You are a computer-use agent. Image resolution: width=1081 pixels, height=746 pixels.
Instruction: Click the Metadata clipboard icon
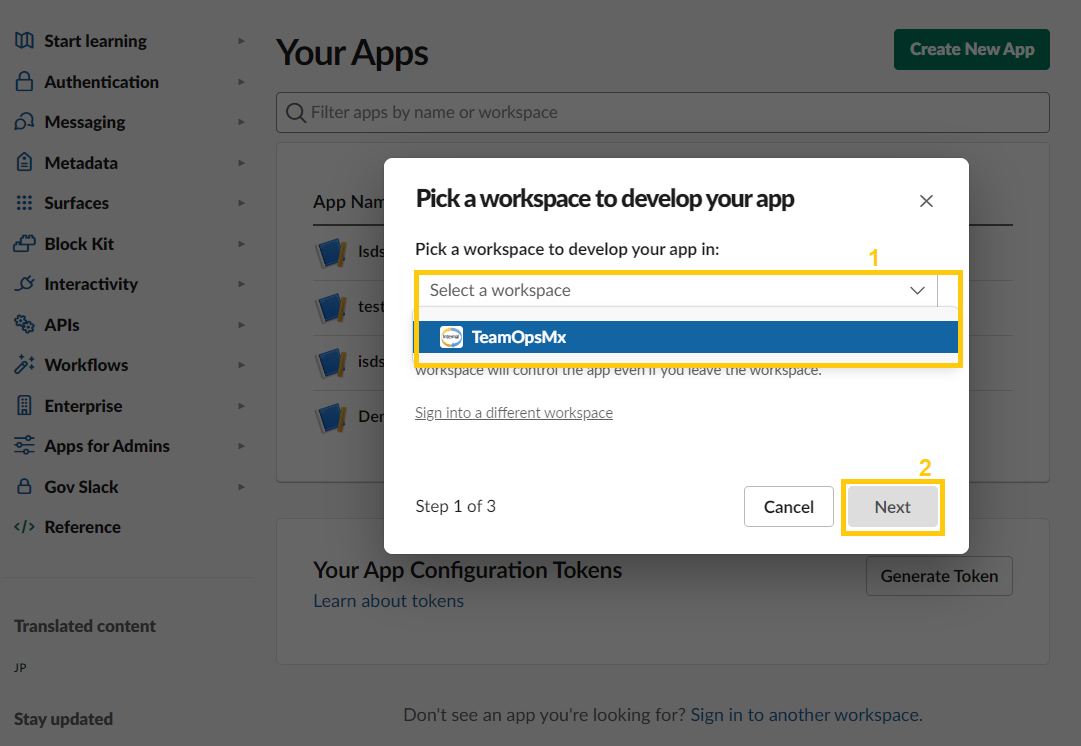coord(25,163)
